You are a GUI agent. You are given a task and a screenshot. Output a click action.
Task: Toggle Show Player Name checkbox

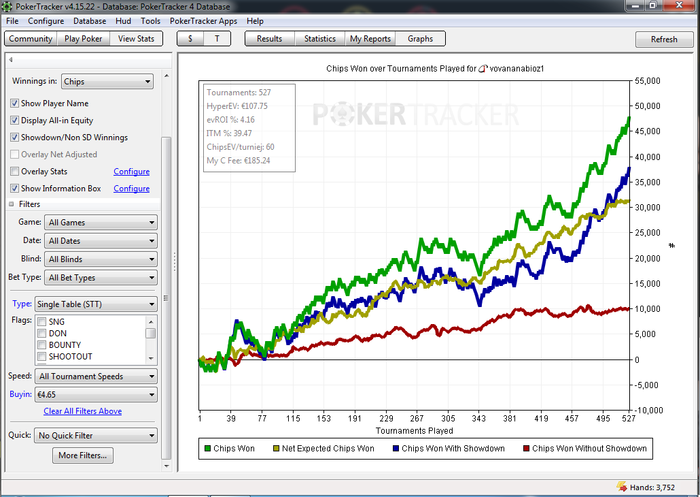coord(15,103)
